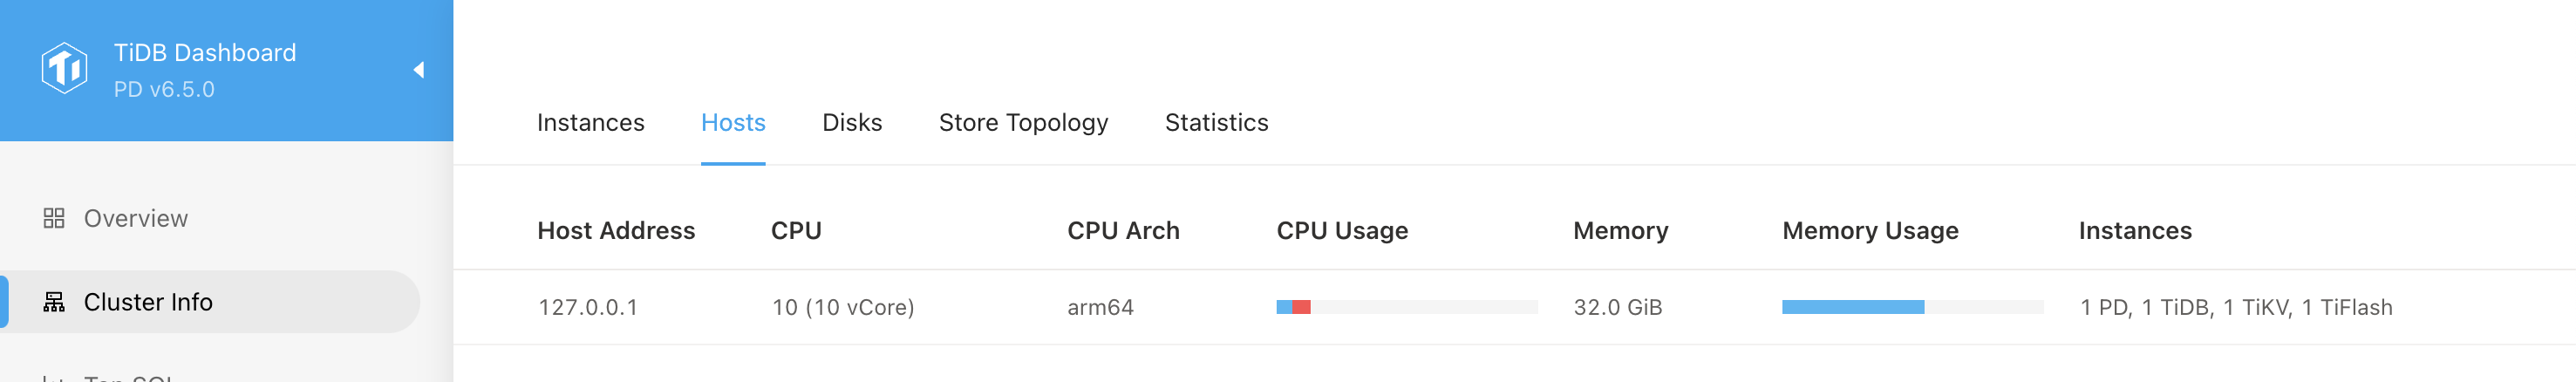Image resolution: width=2576 pixels, height=382 pixels.
Task: Click the CPU Arch column header
Action: click(x=1123, y=231)
